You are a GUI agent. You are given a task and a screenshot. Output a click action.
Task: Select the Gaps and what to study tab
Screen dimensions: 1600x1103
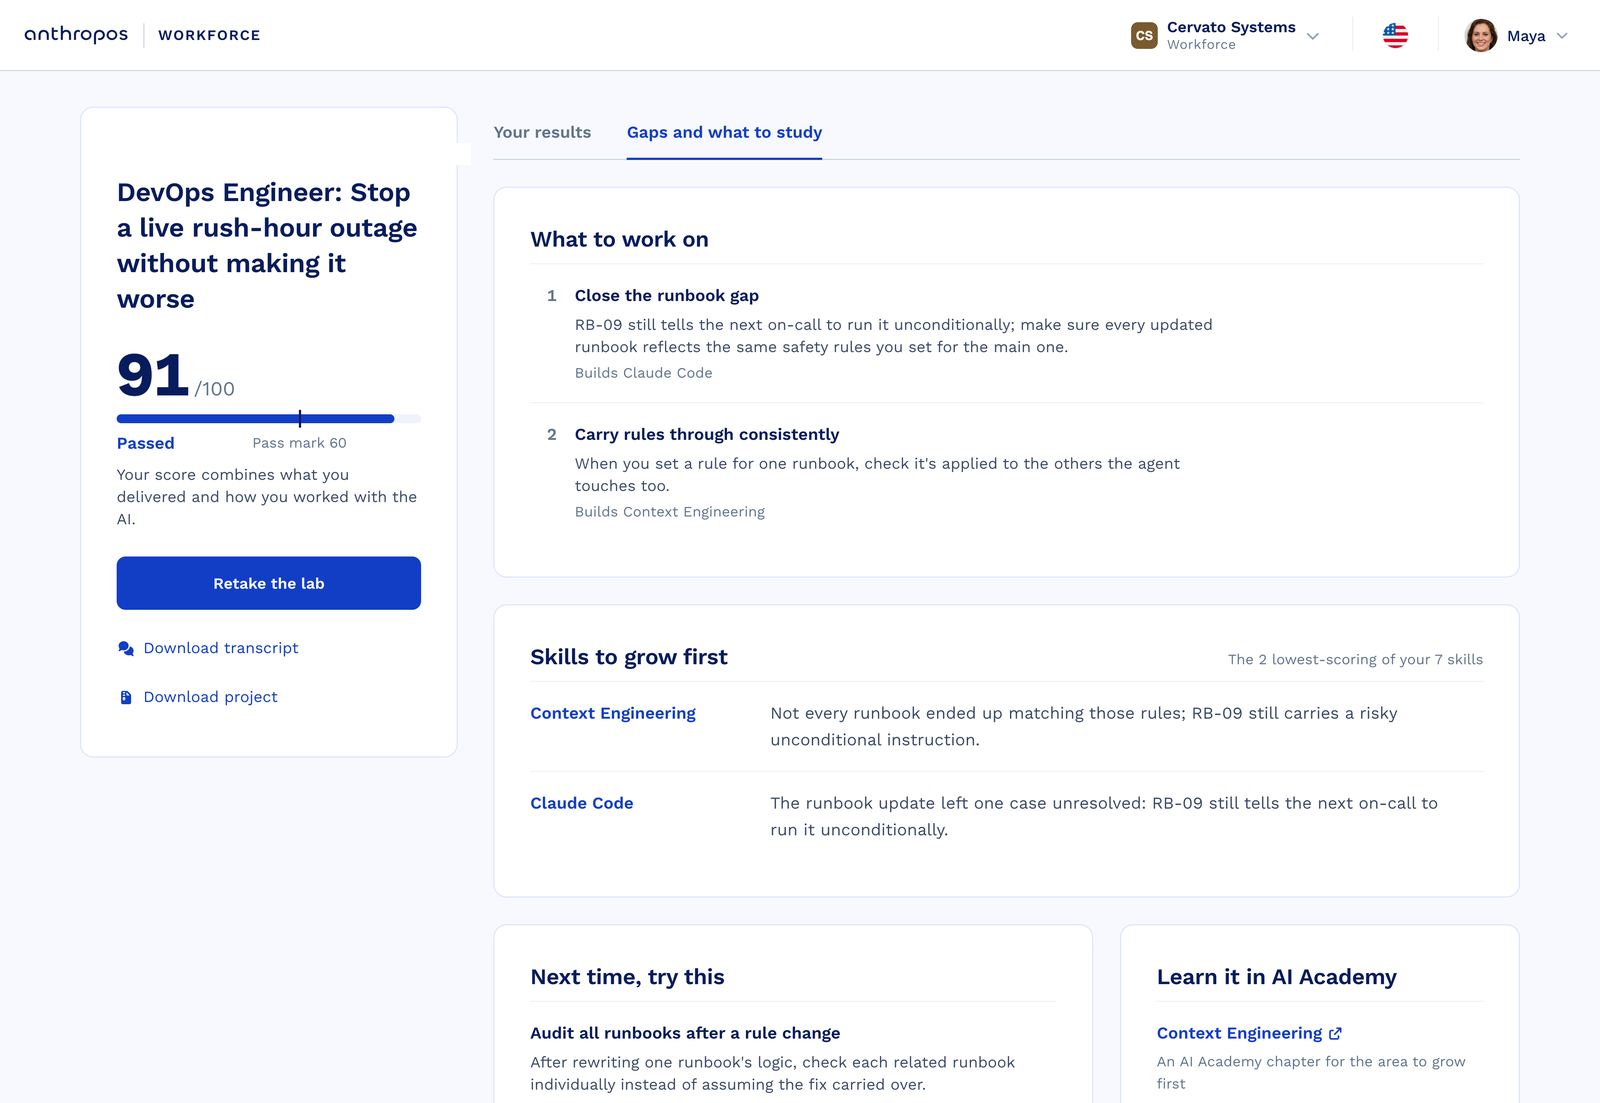[x=724, y=132]
